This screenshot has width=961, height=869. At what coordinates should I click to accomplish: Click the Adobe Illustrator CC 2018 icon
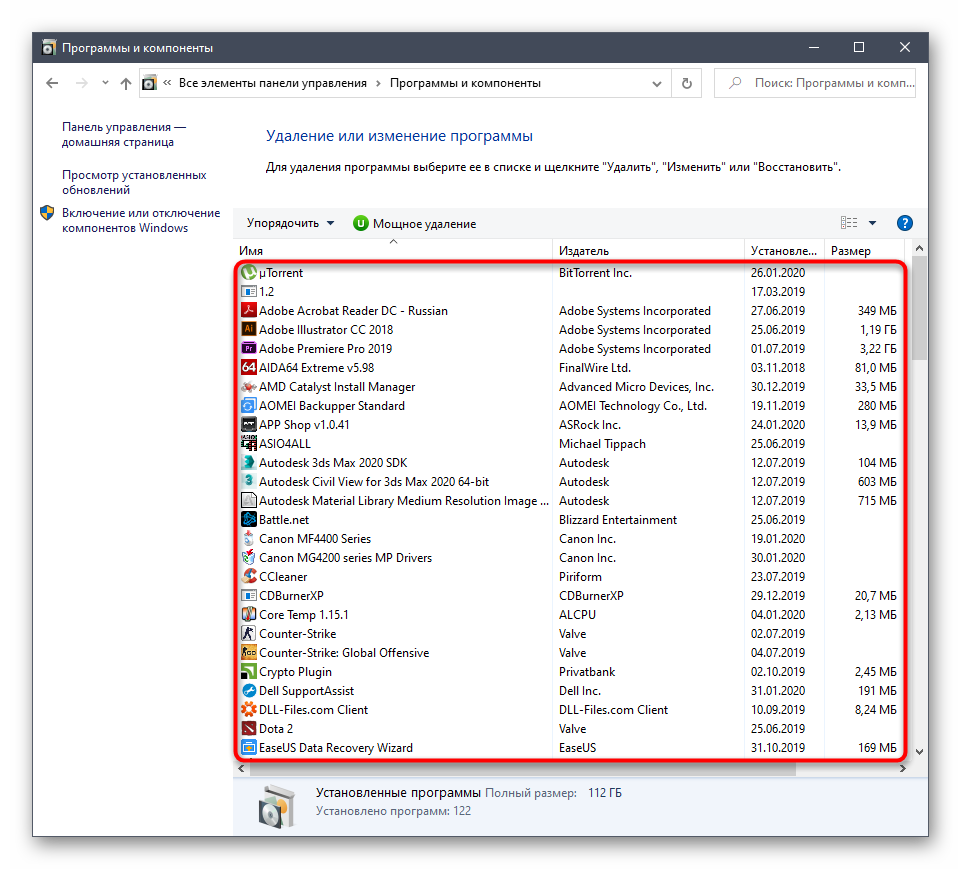(250, 330)
